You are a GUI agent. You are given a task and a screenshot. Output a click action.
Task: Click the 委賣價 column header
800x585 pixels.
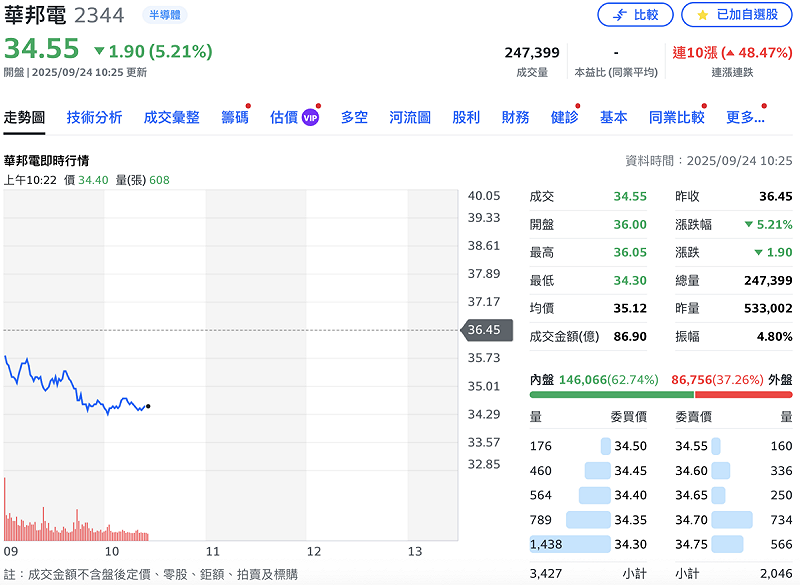[693, 417]
